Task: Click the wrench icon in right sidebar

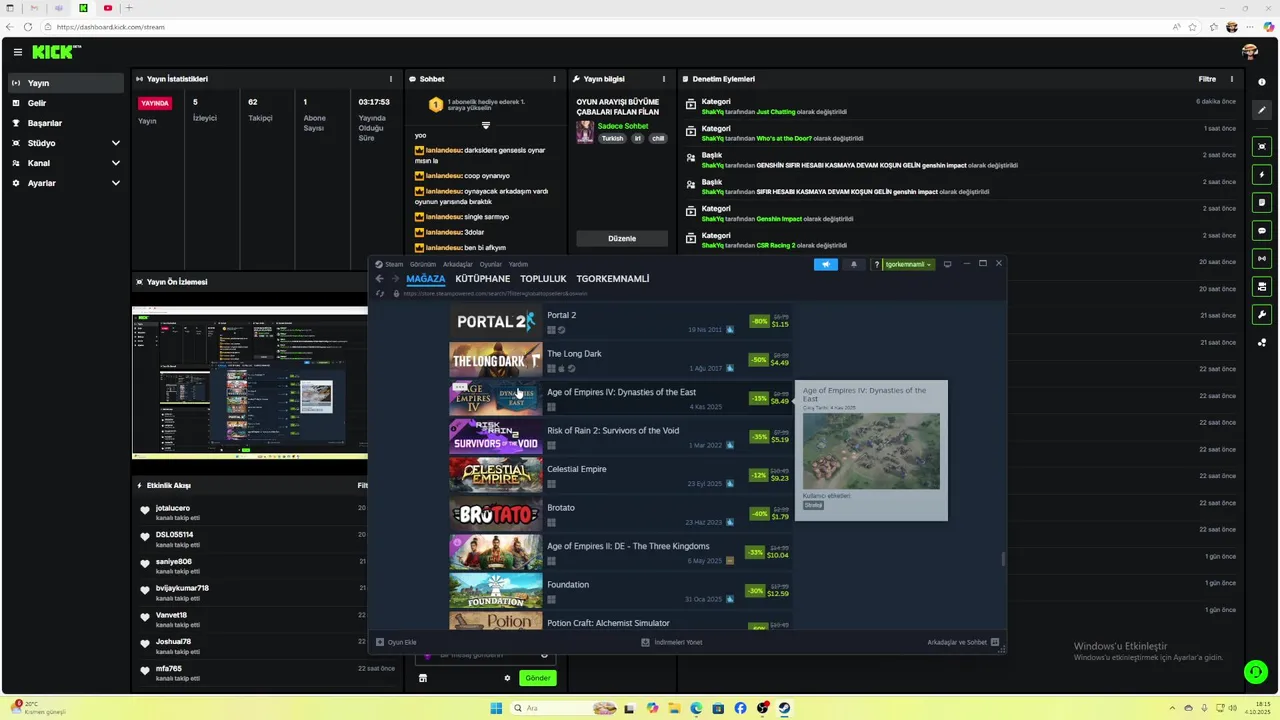Action: tap(1262, 315)
